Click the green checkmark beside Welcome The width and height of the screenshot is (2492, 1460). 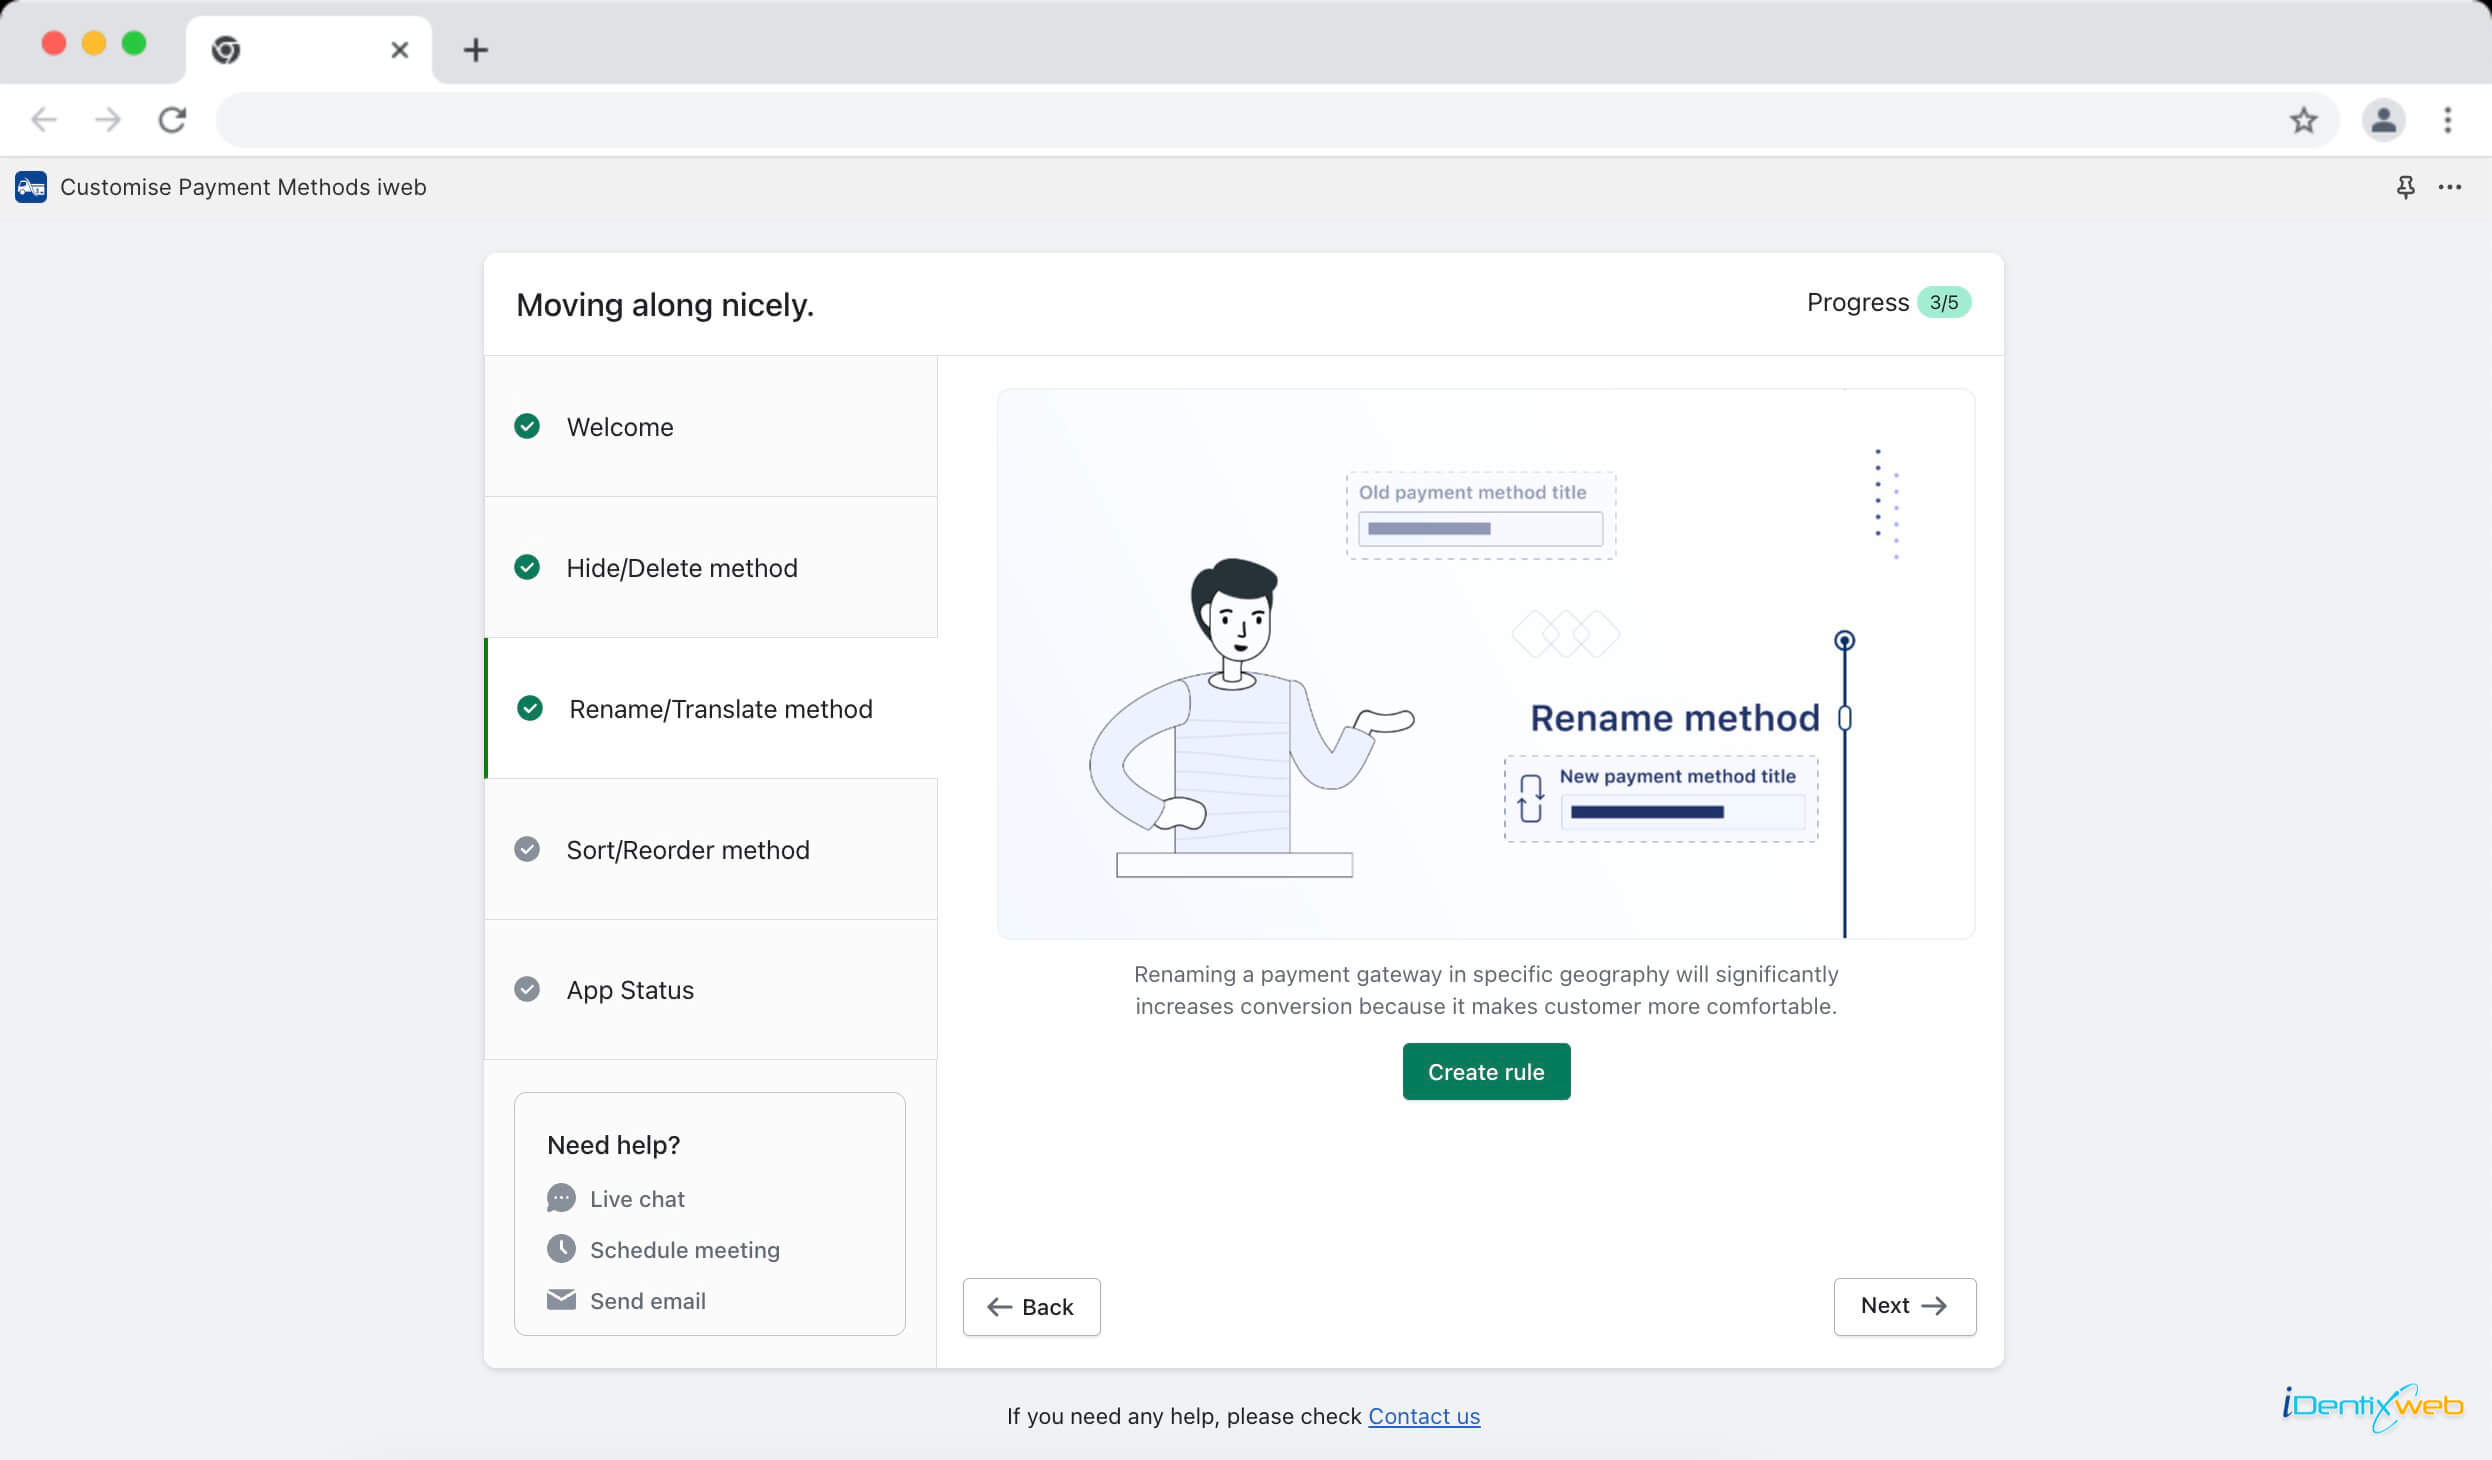[x=527, y=426]
